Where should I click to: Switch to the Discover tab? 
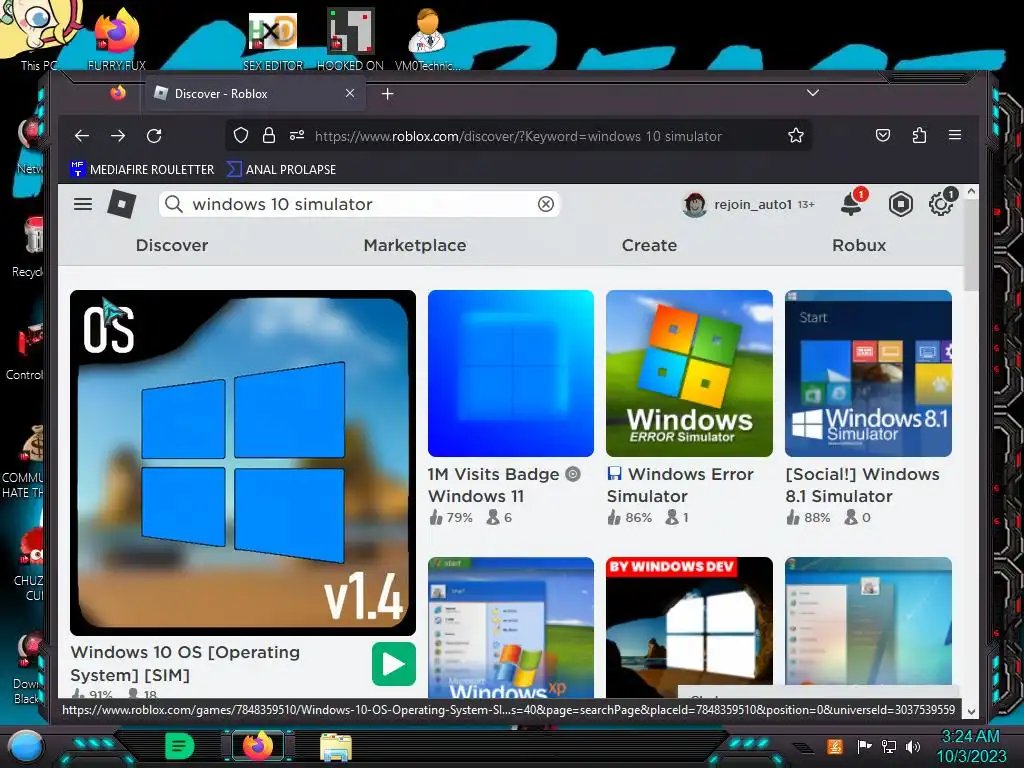pyautogui.click(x=172, y=246)
